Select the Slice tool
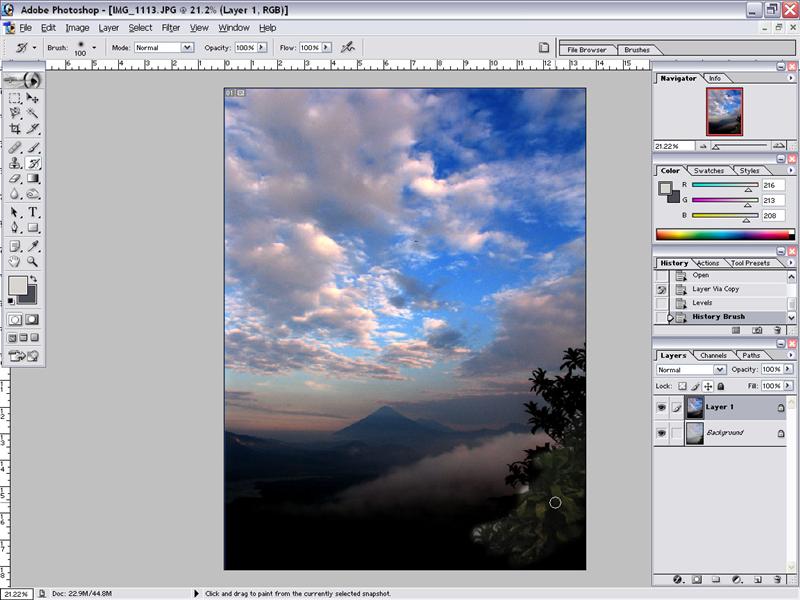Screen dimensions: 800x600 (33, 129)
